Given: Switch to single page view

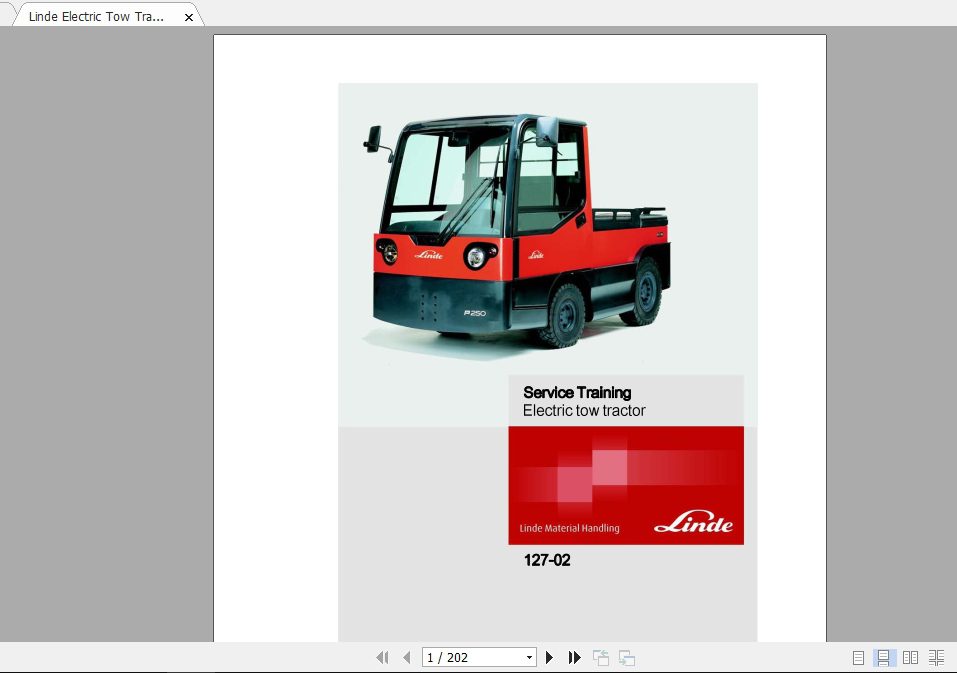Looking at the screenshot, I should point(858,657).
